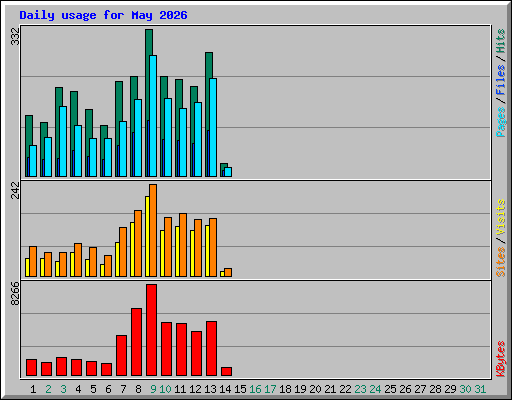Click the yellow visits bar for day 8
Viewport: 512px width, 400px height.
(132, 249)
